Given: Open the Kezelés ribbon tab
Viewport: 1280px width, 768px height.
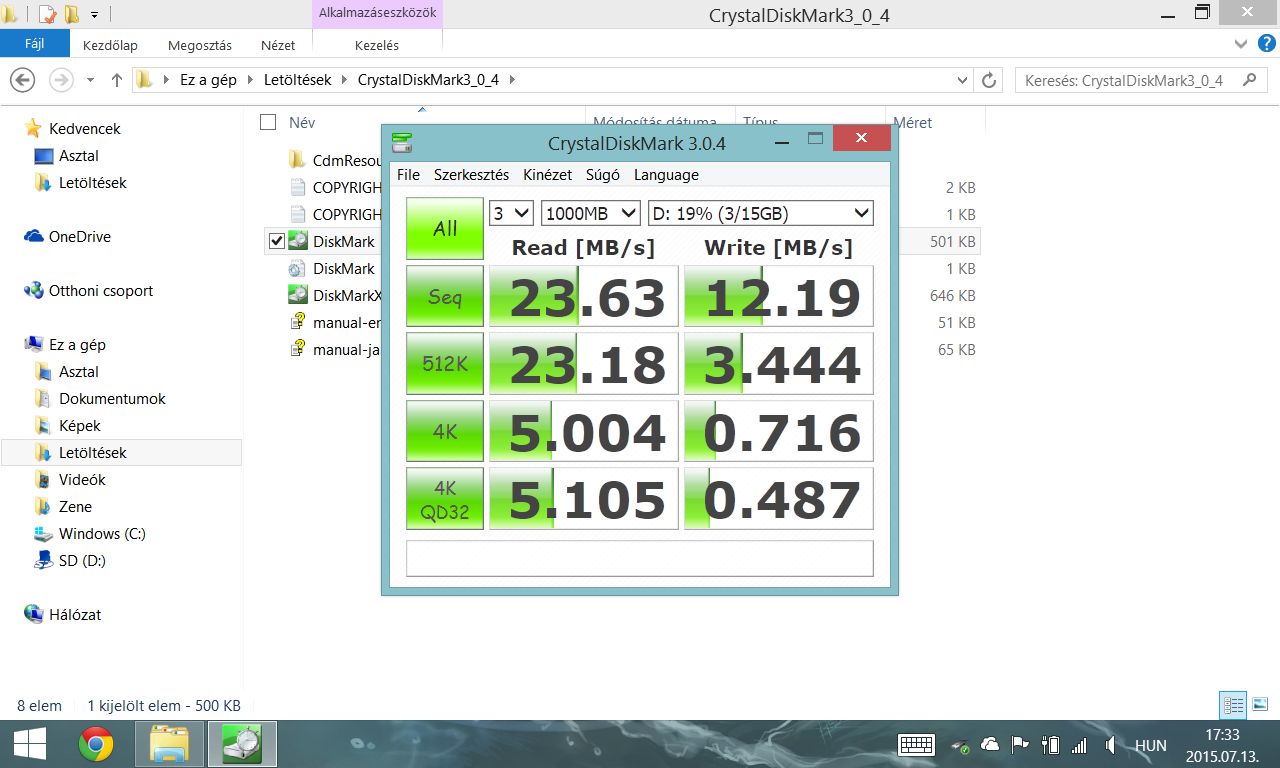Looking at the screenshot, I should pos(377,45).
